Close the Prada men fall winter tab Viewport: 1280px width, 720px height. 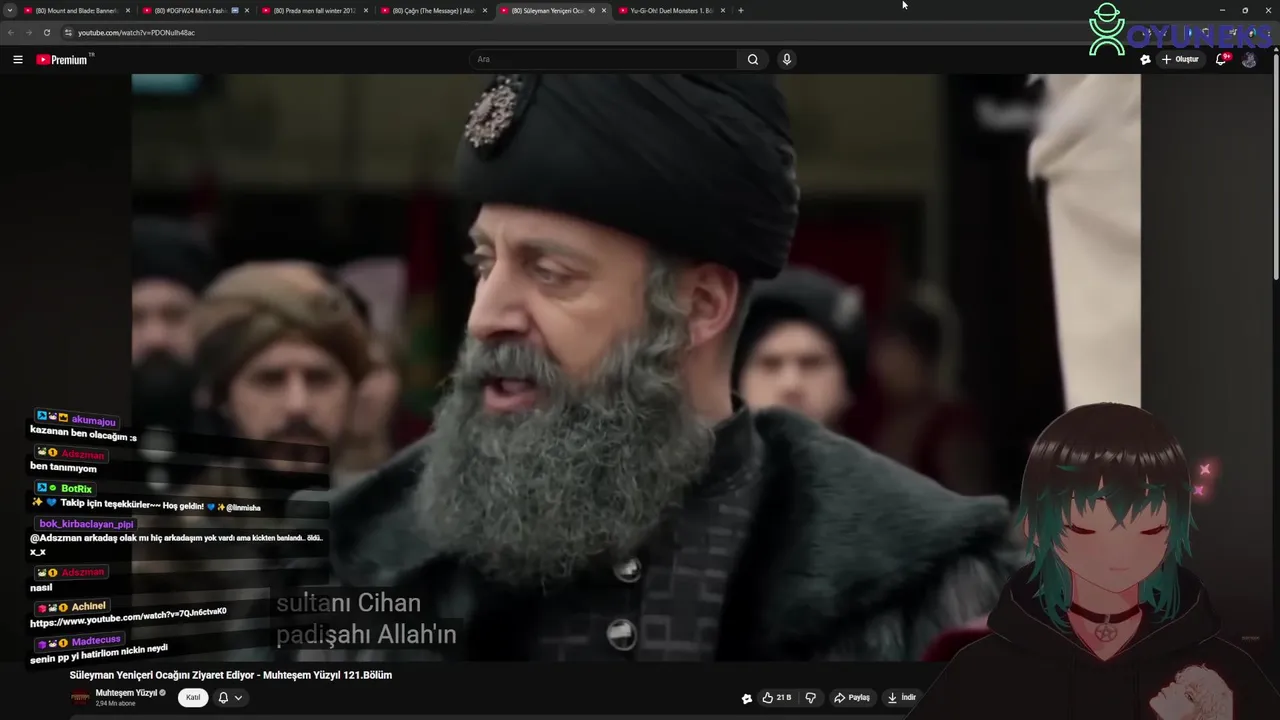[x=366, y=10]
